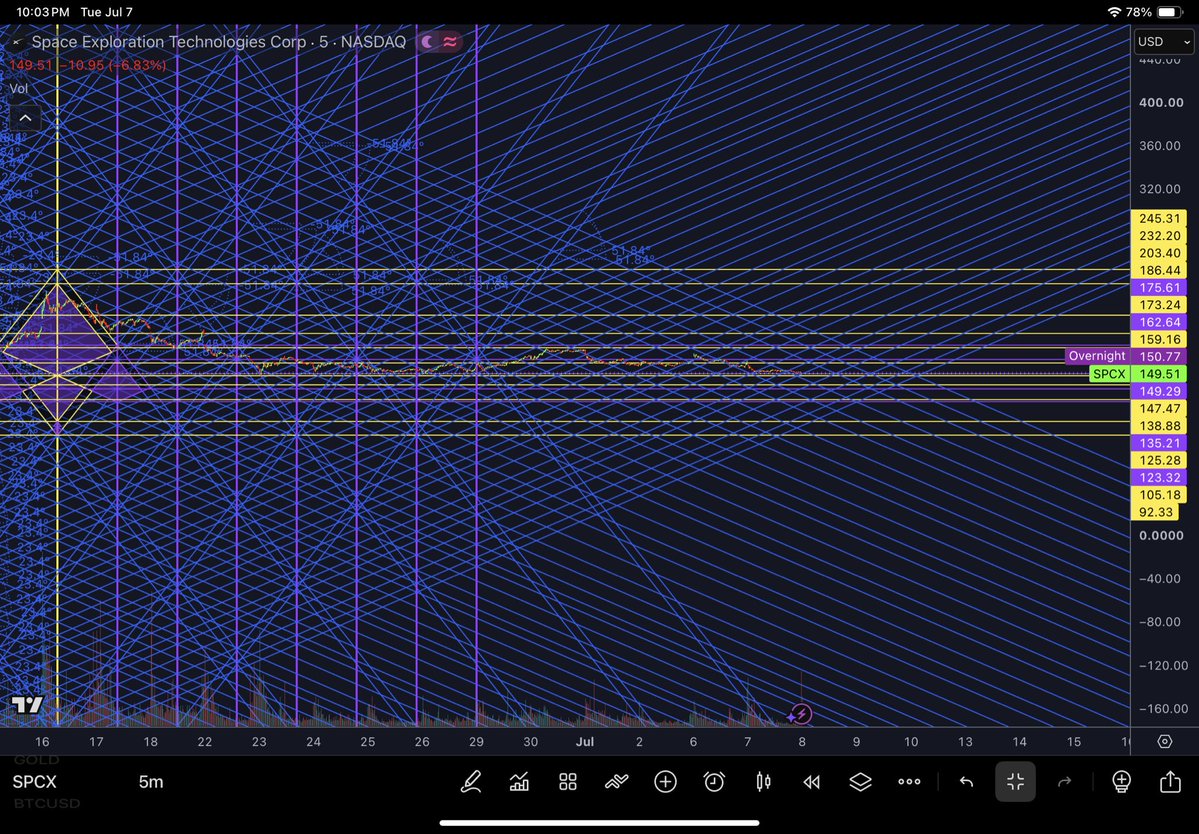
Task: Open the ideas light bulb icon
Action: click(1121, 781)
